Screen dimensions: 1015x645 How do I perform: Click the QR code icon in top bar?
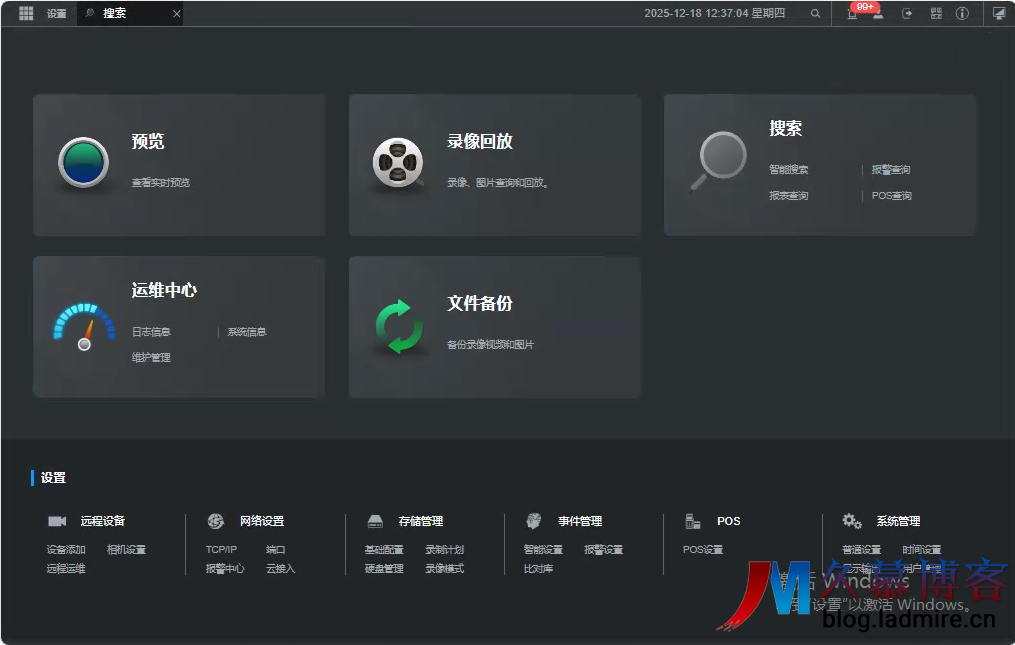pos(936,13)
